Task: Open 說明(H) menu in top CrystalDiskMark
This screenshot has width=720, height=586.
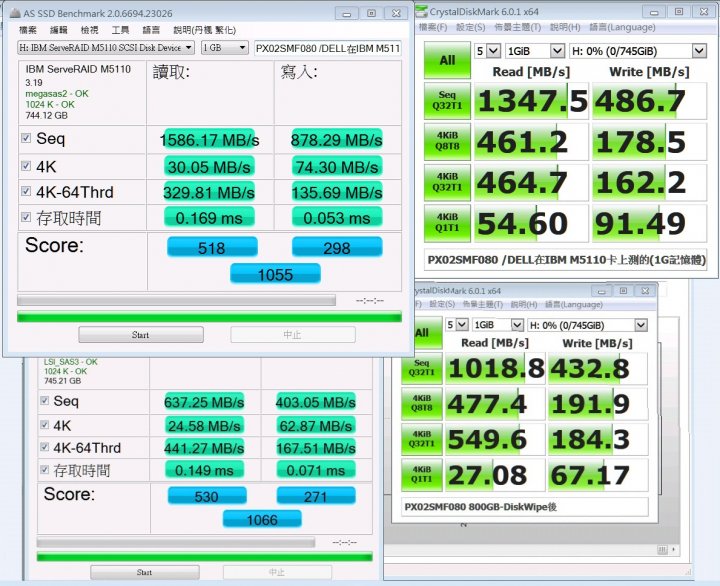Action: point(565,28)
